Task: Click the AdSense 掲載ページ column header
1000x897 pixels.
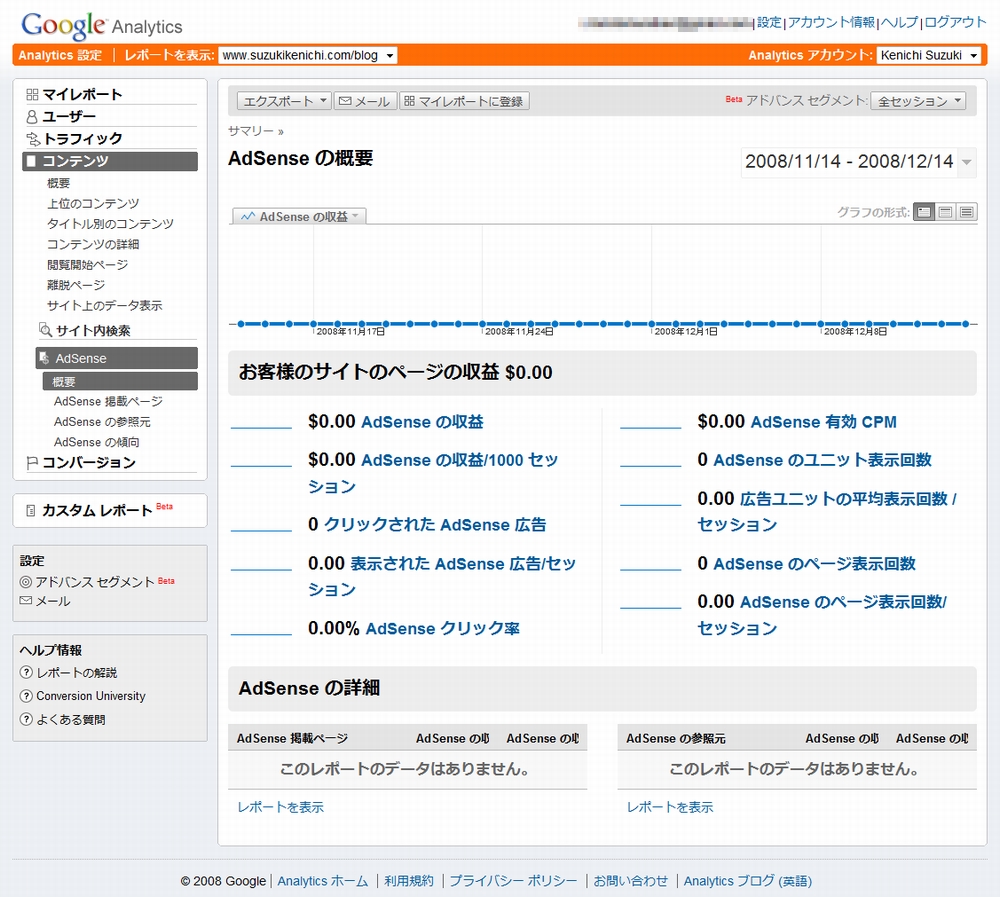Action: click(292, 738)
